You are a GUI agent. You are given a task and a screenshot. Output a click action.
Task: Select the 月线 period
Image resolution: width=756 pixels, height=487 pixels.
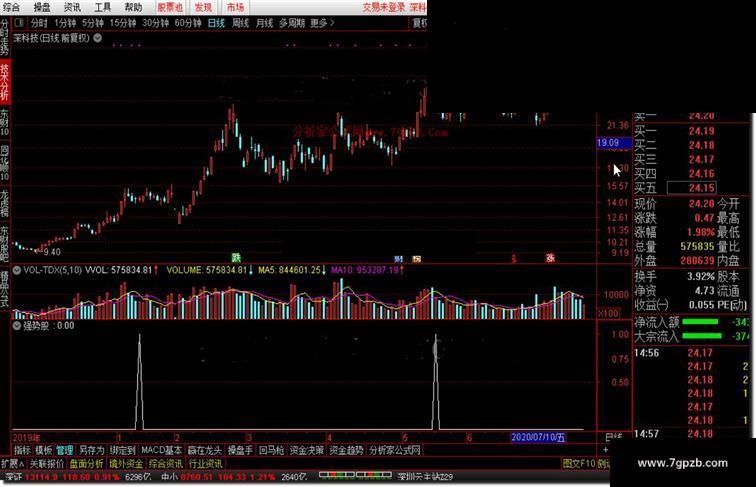[264, 23]
